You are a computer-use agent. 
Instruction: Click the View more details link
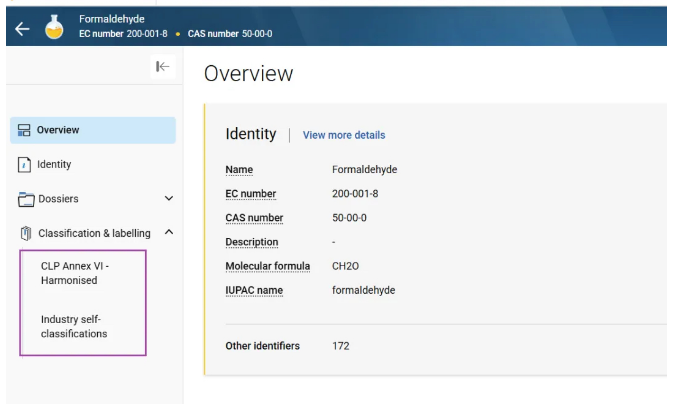click(x=343, y=135)
